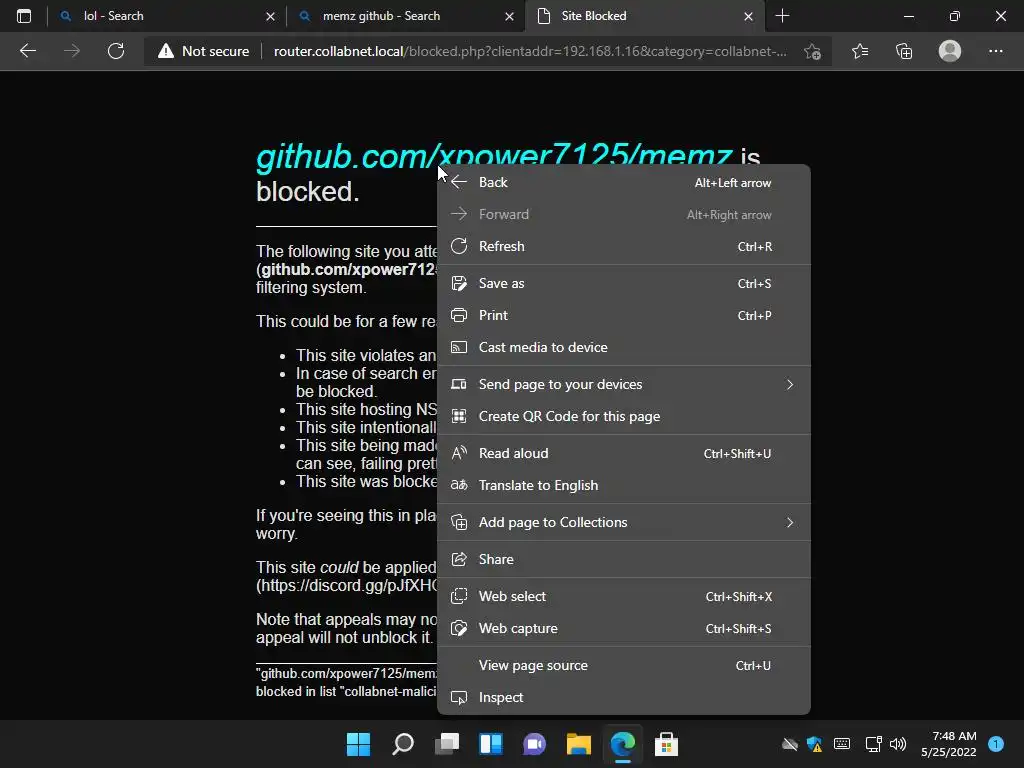Choose Web capture in context menu
1024x768 pixels.
pos(624,628)
